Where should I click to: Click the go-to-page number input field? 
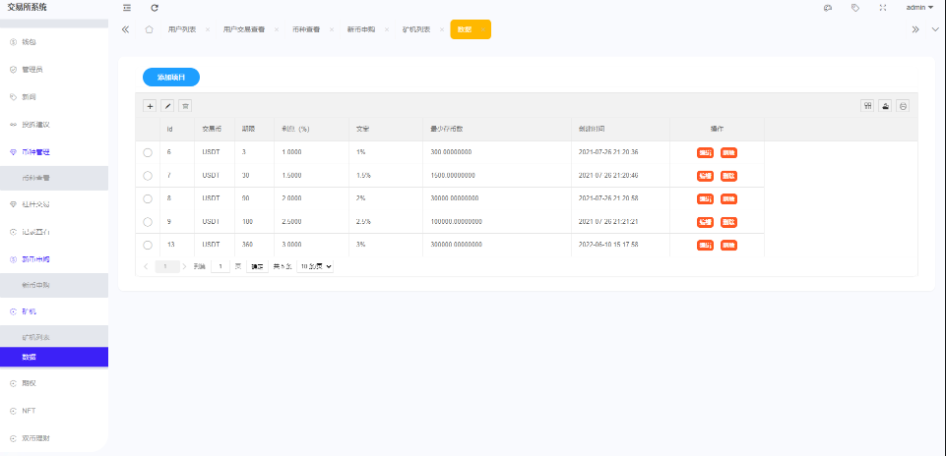point(220,266)
